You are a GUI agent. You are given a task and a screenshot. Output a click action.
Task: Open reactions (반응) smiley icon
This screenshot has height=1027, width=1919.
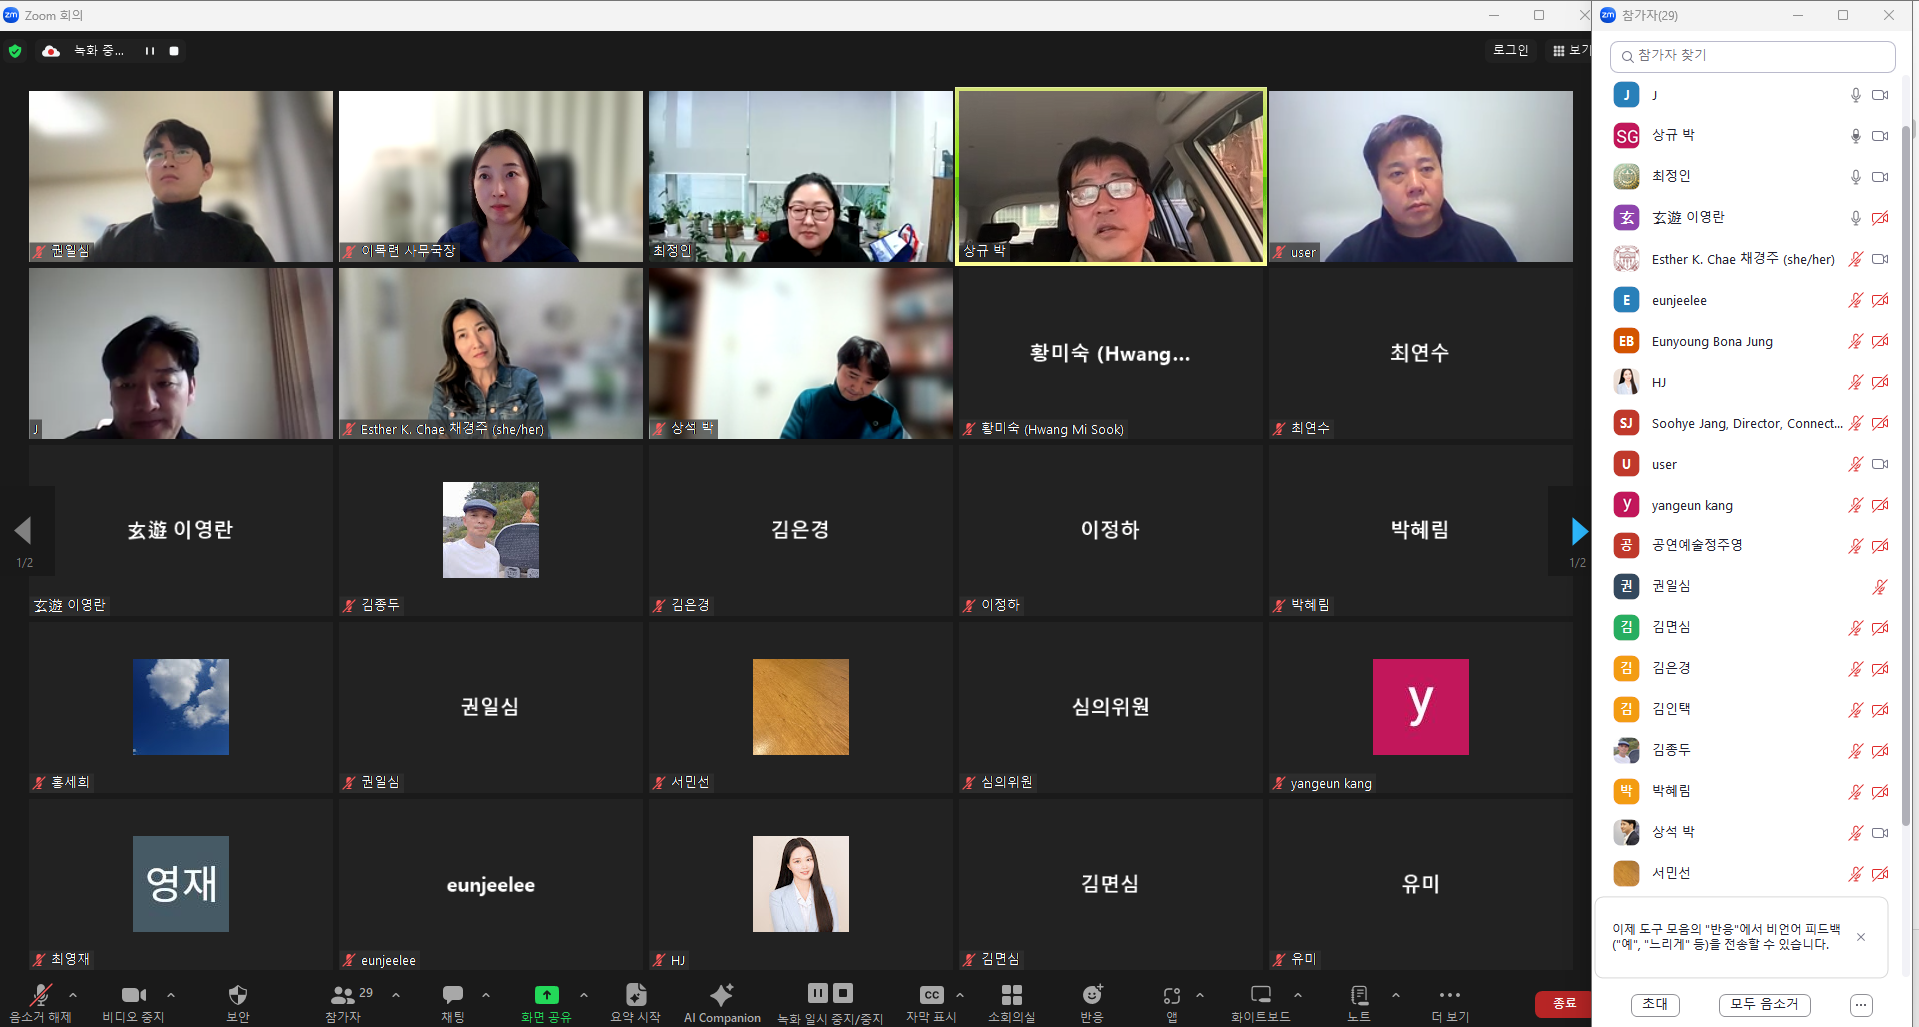point(1091,995)
